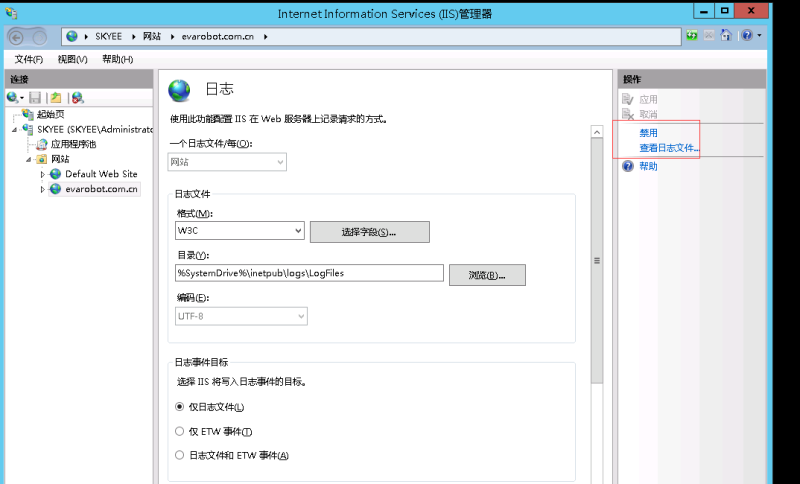The width and height of the screenshot is (800, 484).
Task: Click the delete connection icon in Connections toolbar
Action: [x=78, y=97]
